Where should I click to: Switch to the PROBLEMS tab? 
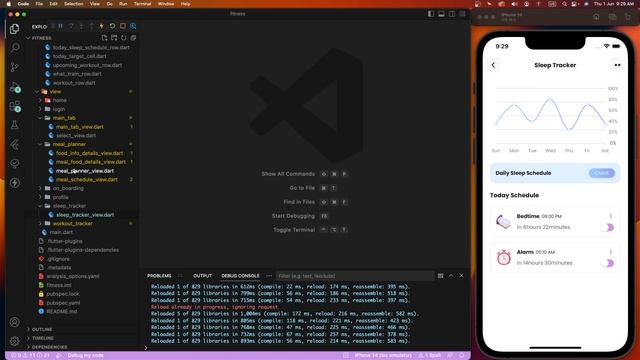(159, 276)
